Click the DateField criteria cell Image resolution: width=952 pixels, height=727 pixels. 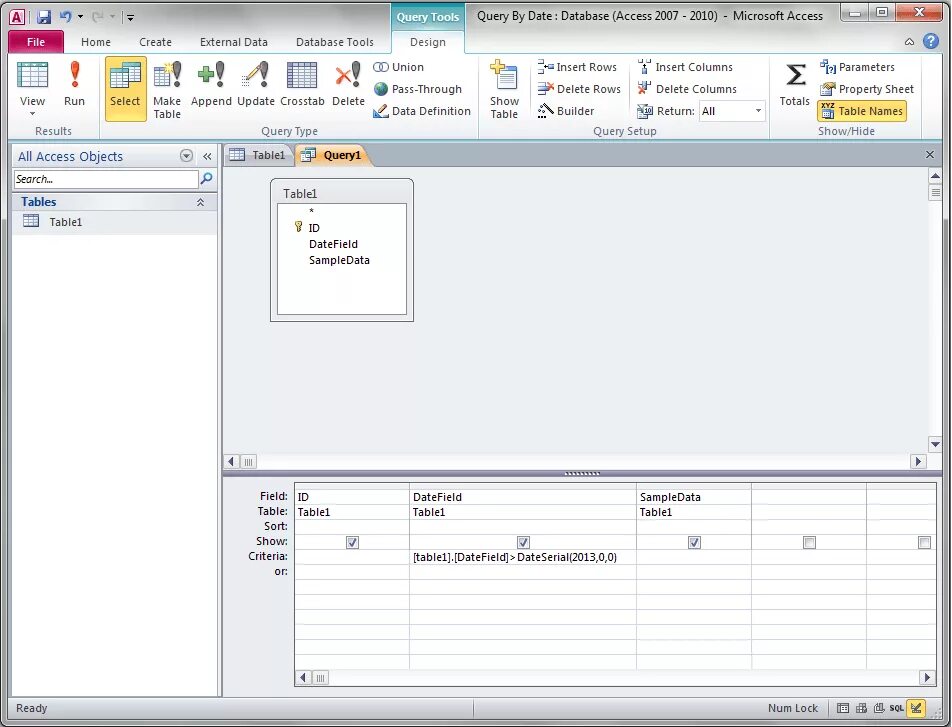pos(520,556)
